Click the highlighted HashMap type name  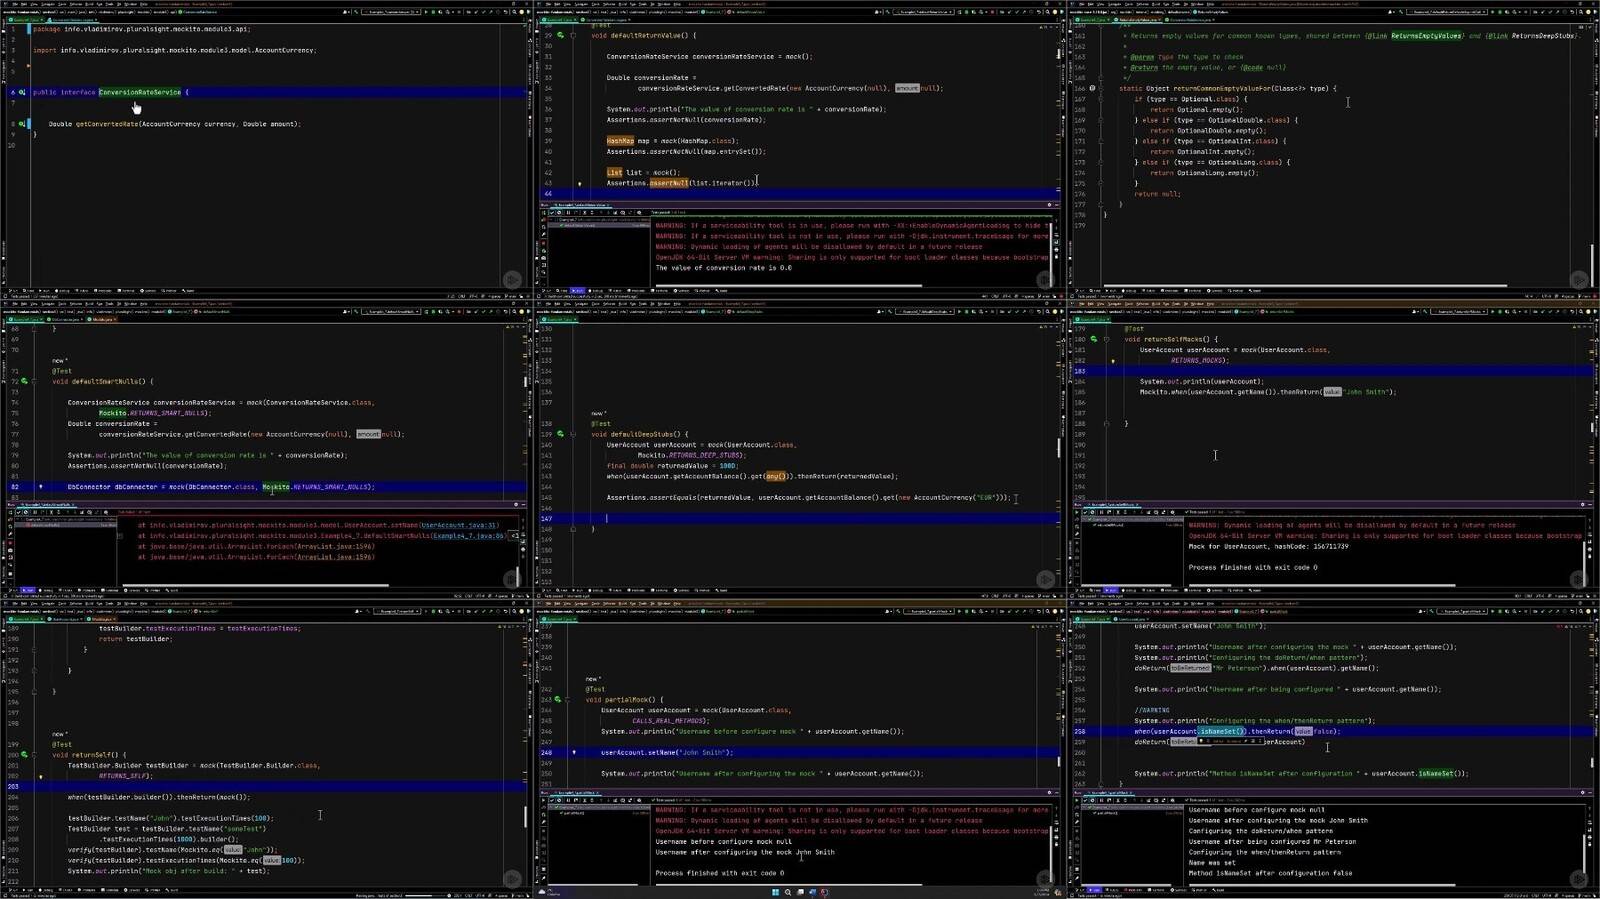[x=620, y=141]
